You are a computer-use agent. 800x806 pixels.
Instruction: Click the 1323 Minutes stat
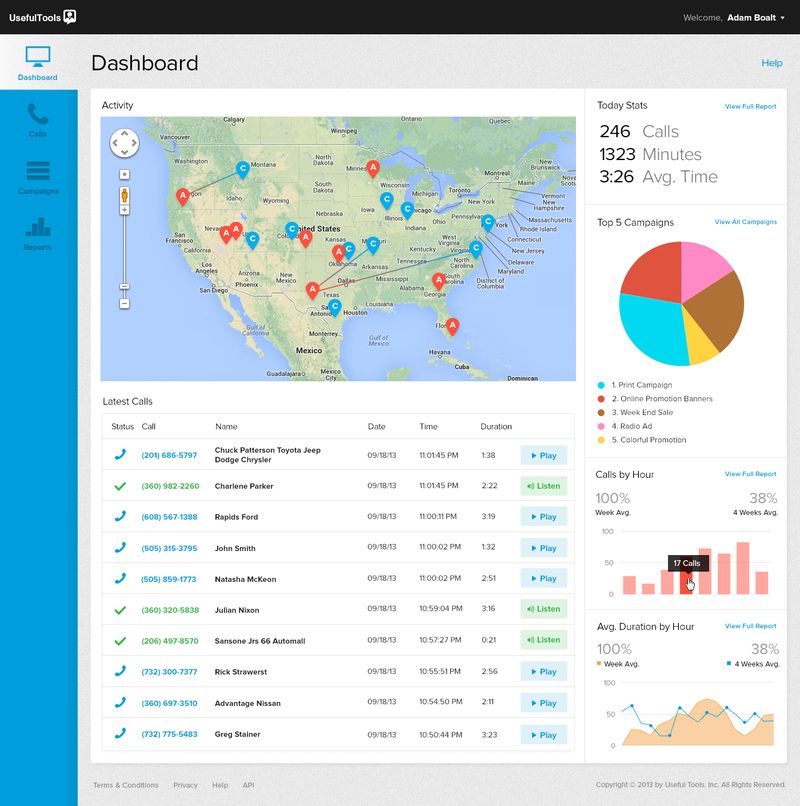[x=650, y=154]
